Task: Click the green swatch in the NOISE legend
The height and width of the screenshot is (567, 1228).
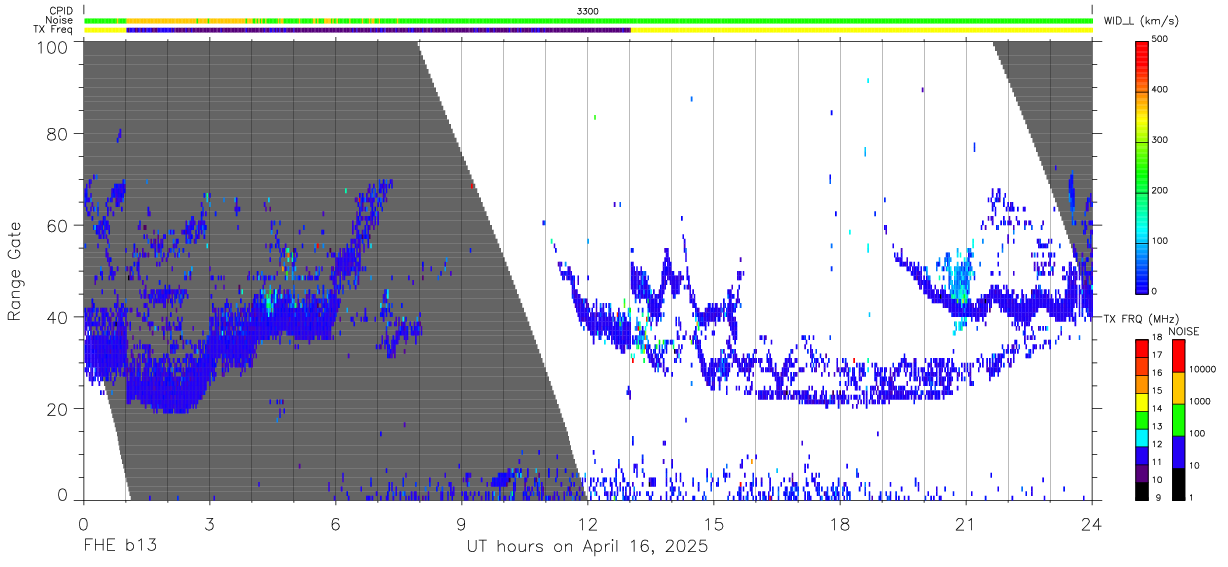Action: coord(1177,419)
